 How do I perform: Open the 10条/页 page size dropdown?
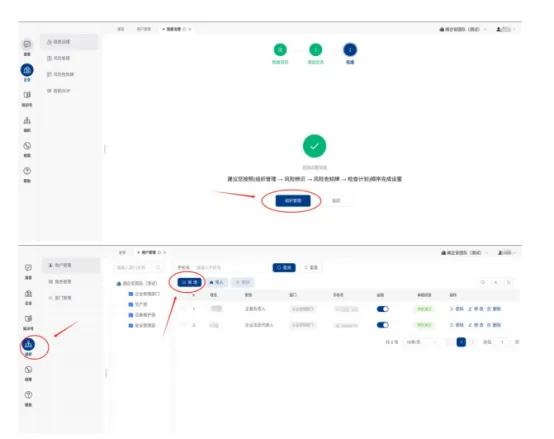(422, 342)
